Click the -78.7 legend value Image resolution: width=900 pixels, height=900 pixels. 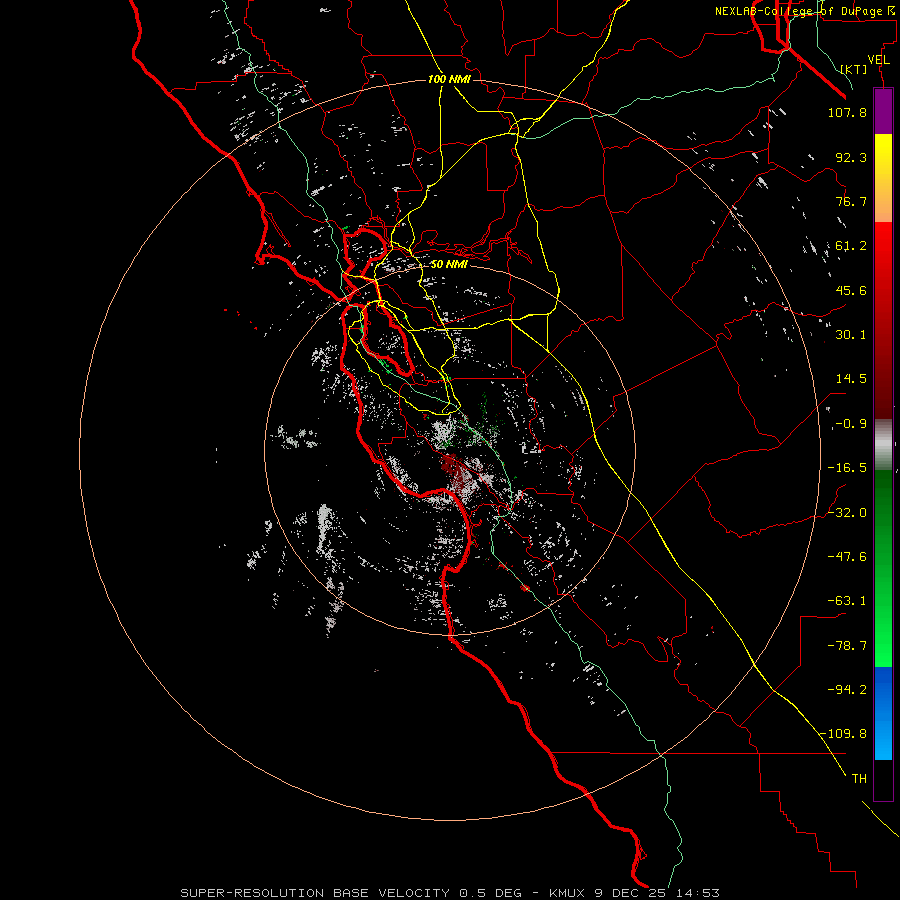847,646
